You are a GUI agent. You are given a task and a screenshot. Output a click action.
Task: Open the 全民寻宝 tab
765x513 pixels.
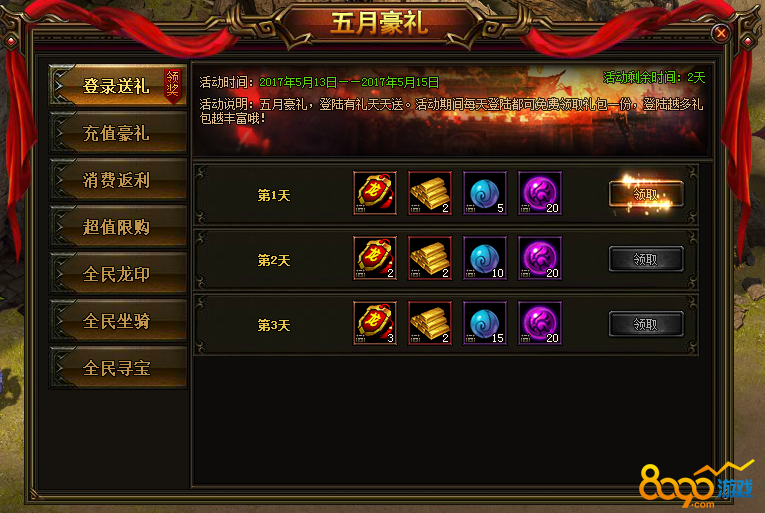coord(118,368)
